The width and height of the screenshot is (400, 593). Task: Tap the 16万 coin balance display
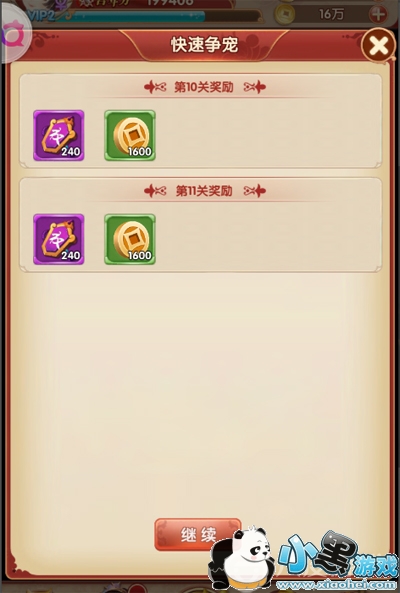pyautogui.click(x=331, y=14)
